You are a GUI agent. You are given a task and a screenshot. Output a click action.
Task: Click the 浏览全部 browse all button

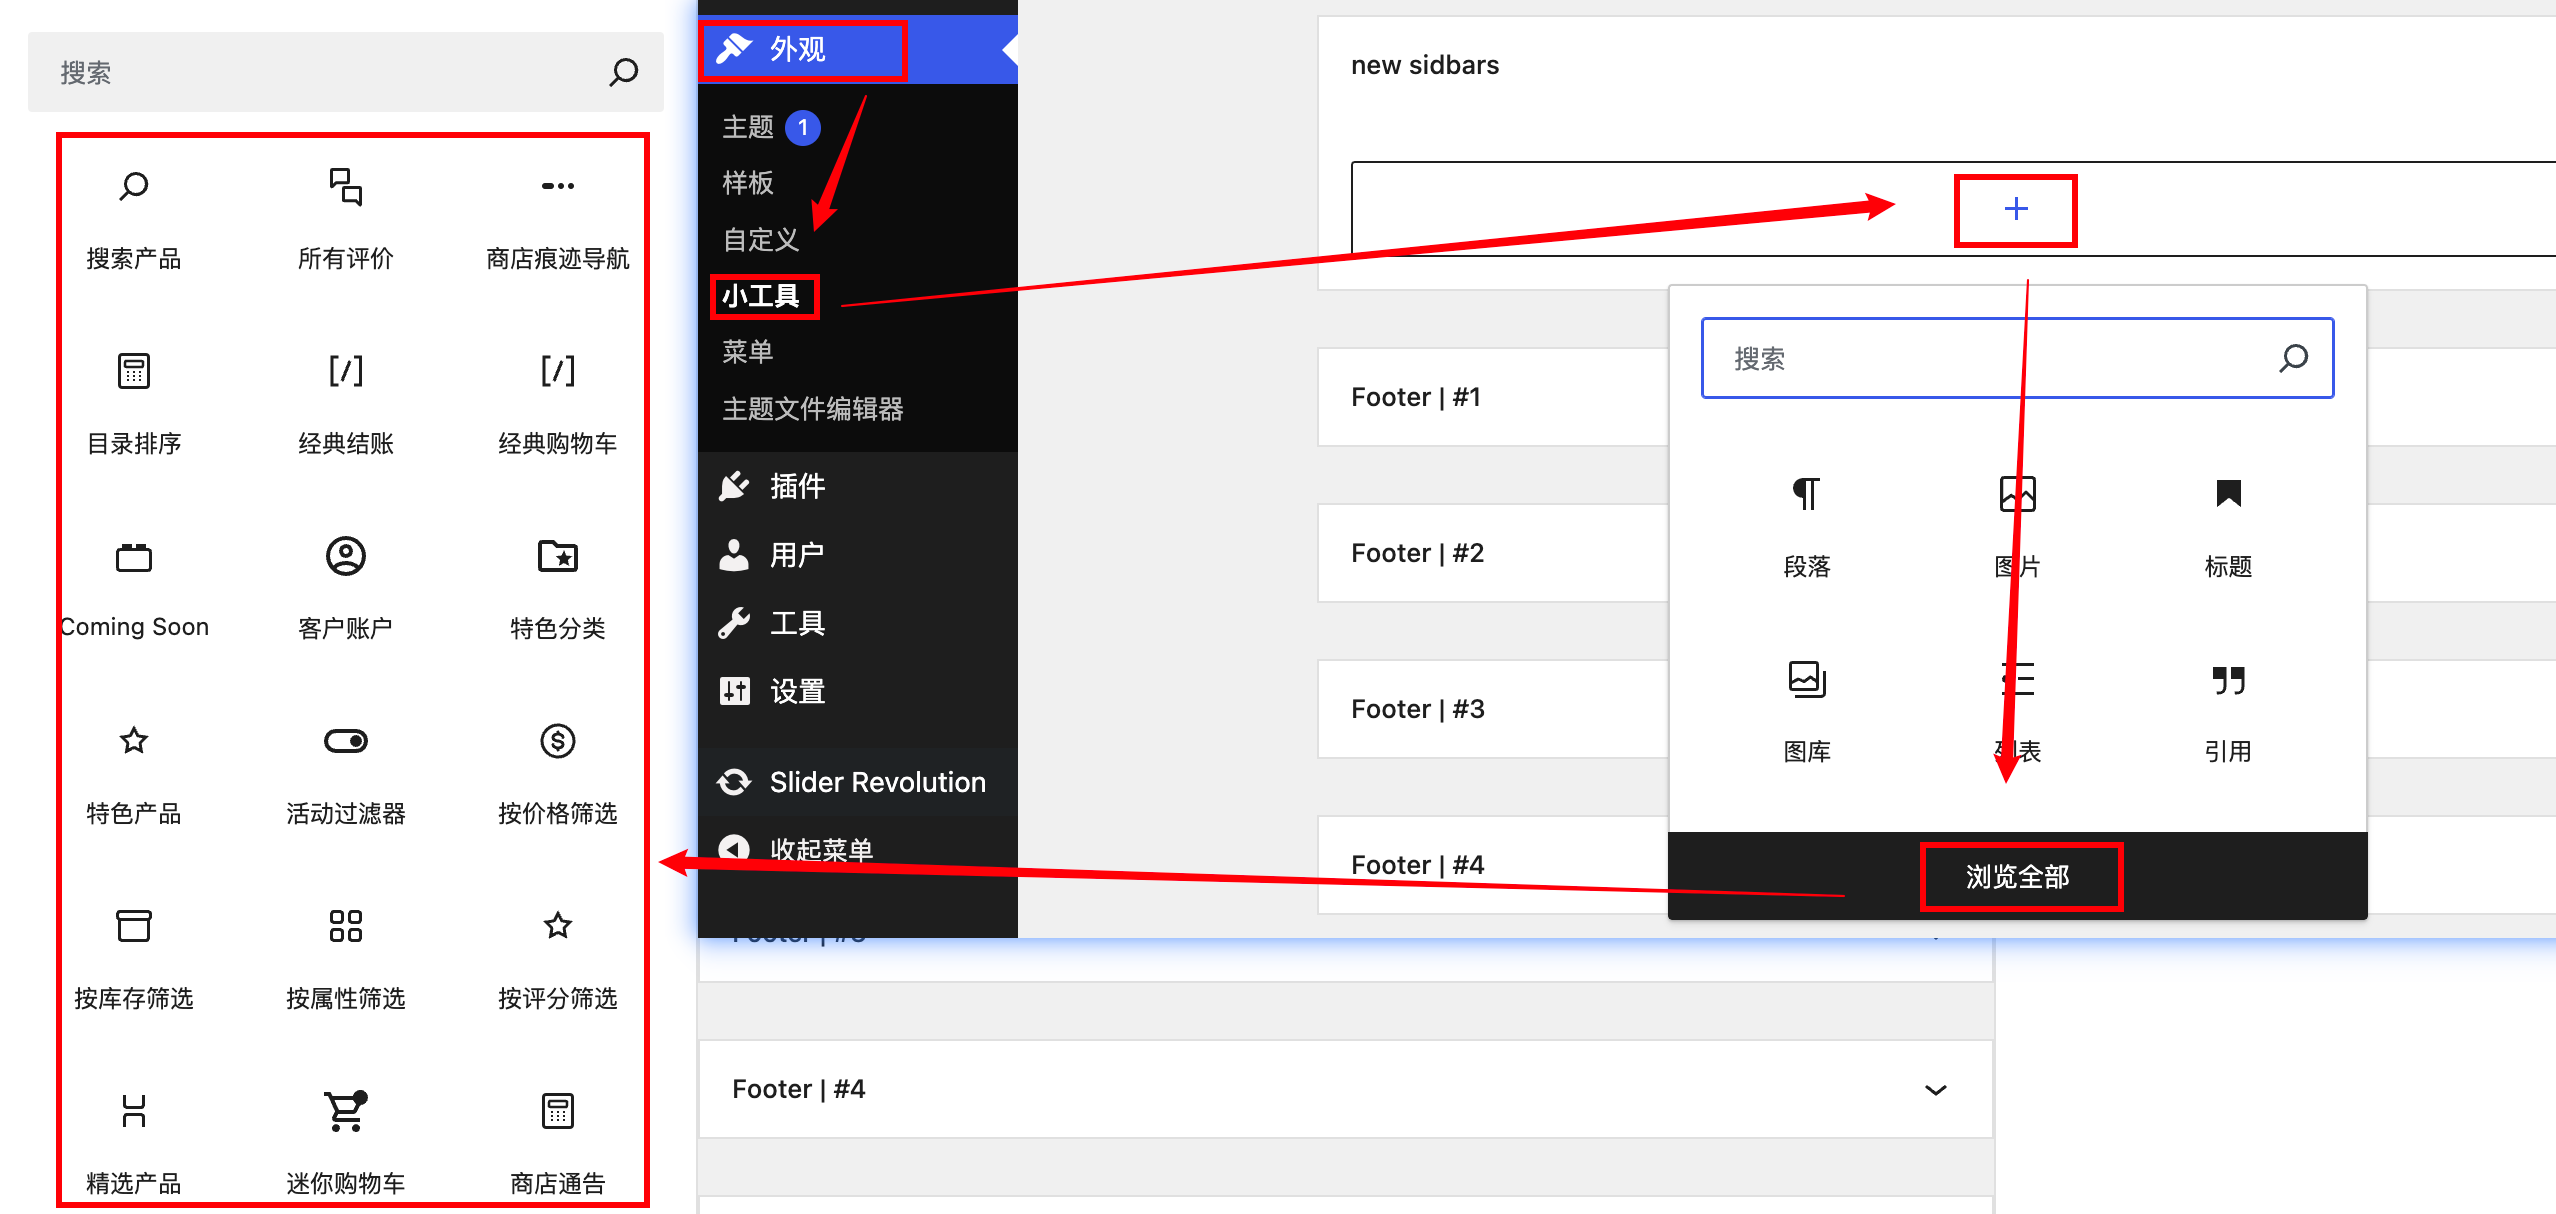point(2020,877)
